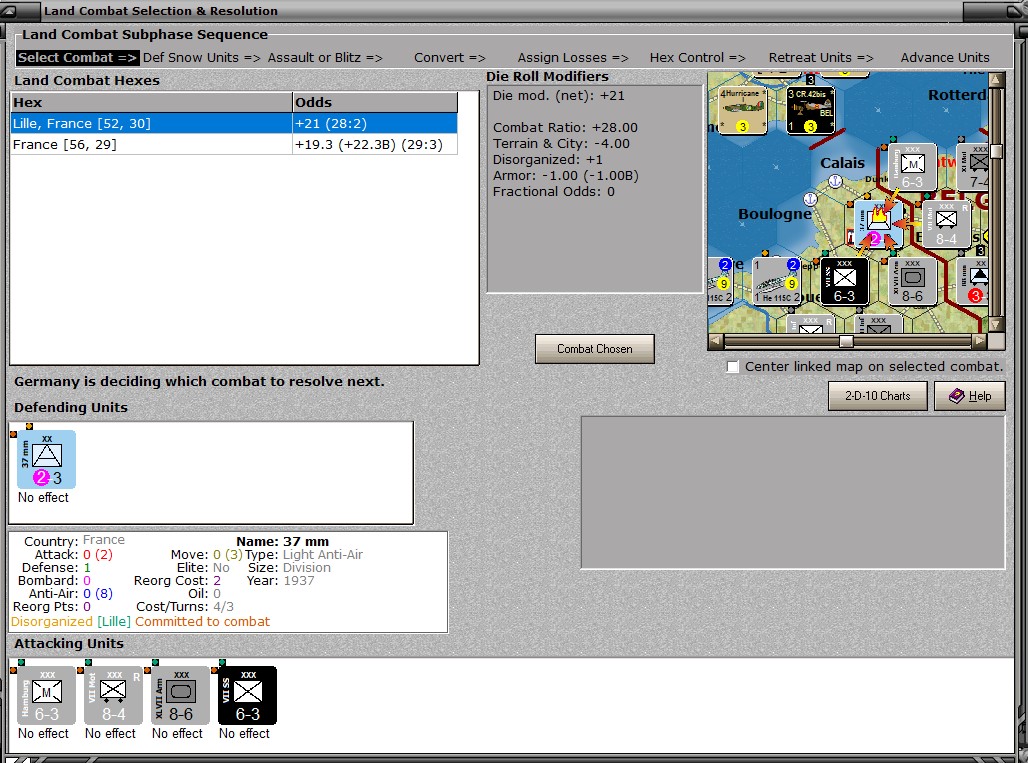Click the port anchor icon below Calais

[835, 181]
